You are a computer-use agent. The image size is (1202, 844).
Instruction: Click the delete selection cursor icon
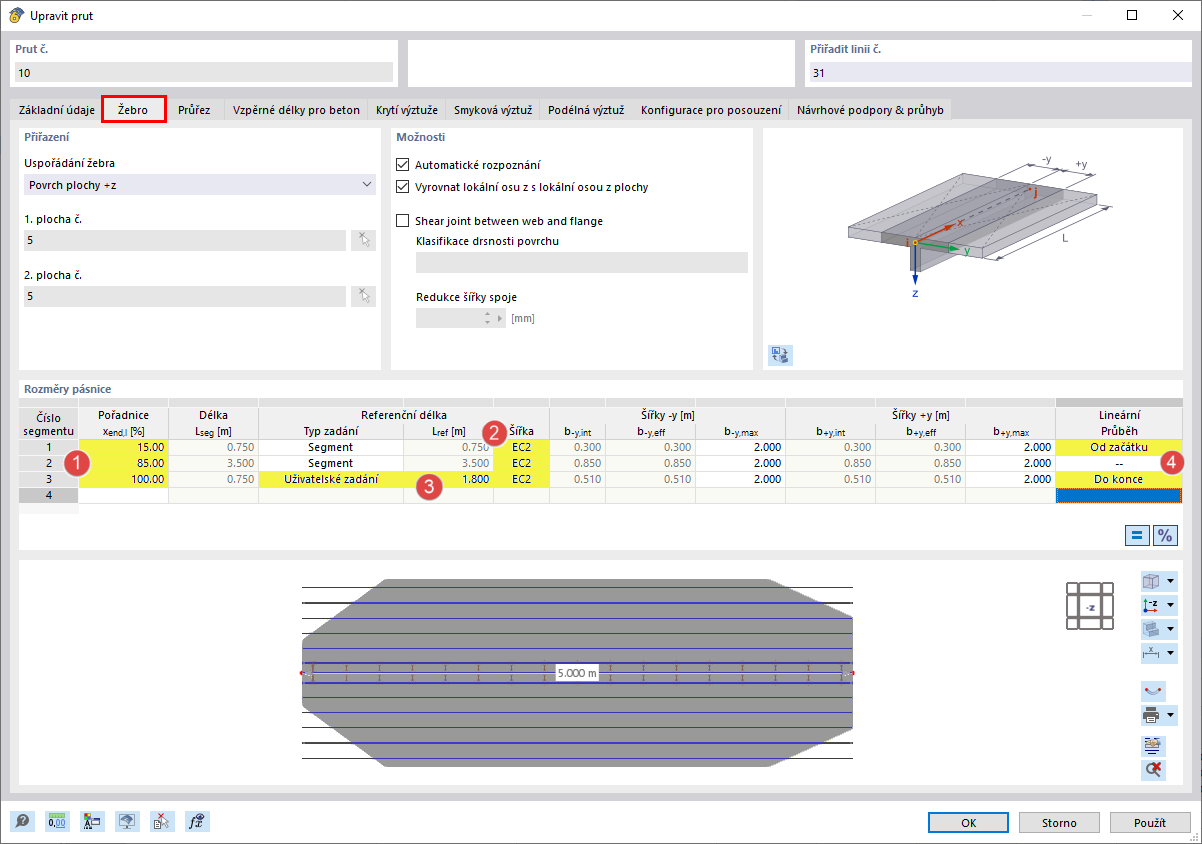(162, 822)
